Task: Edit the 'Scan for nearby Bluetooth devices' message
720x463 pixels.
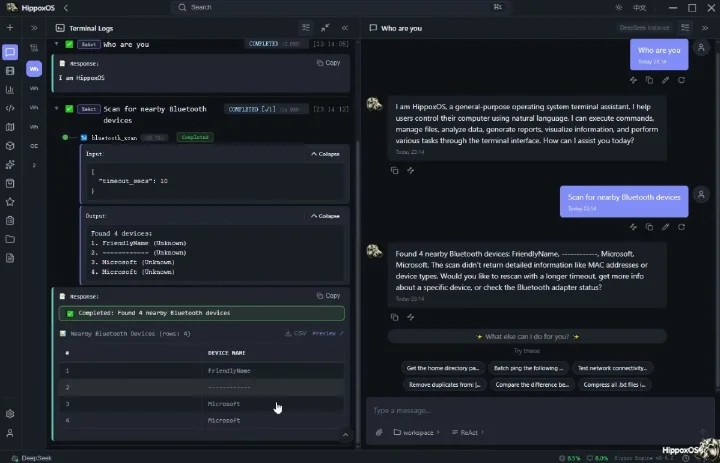Action: point(665,227)
